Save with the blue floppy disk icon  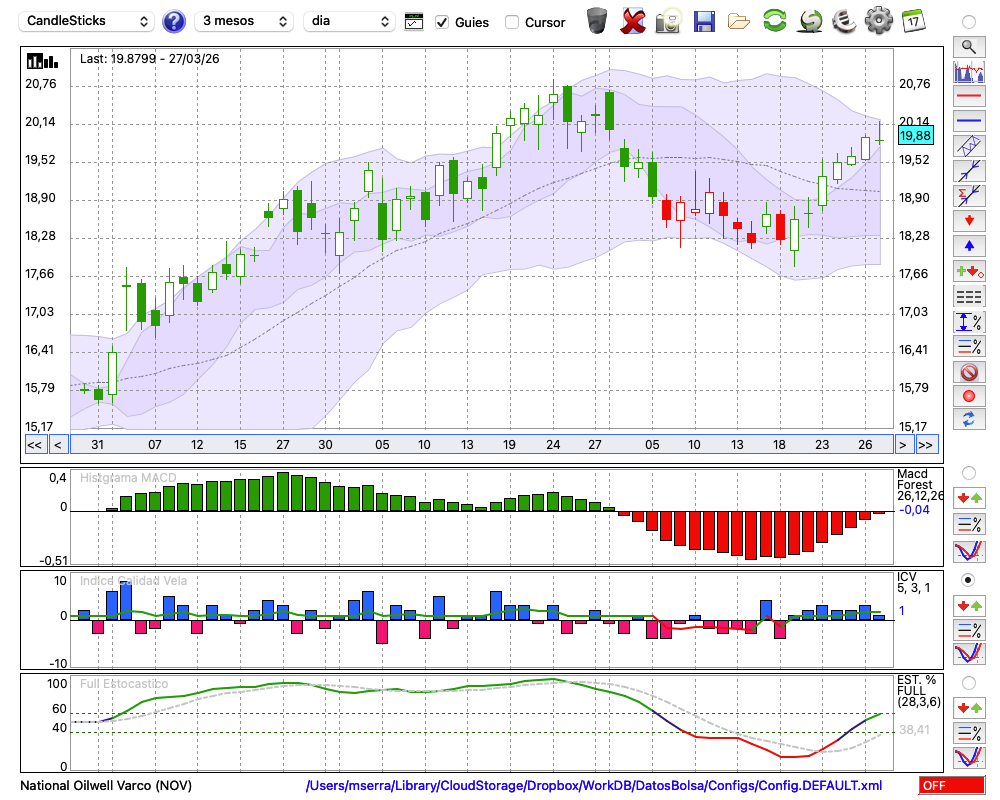pyautogui.click(x=704, y=21)
